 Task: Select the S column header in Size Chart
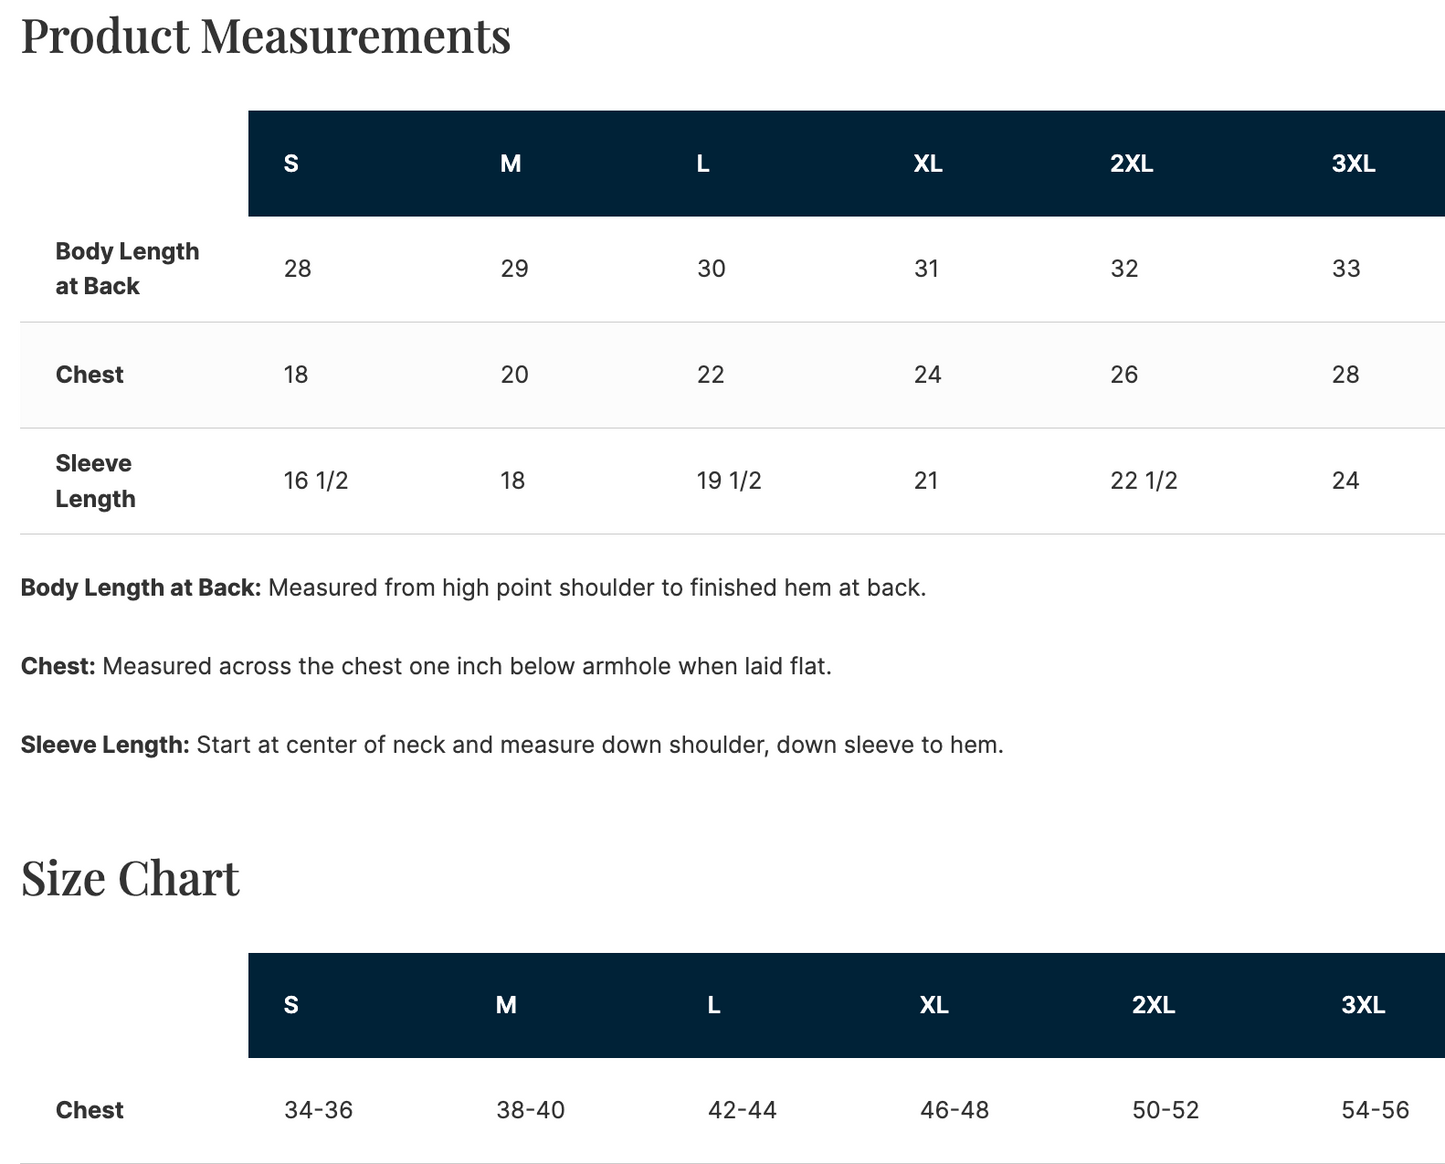291,1006
